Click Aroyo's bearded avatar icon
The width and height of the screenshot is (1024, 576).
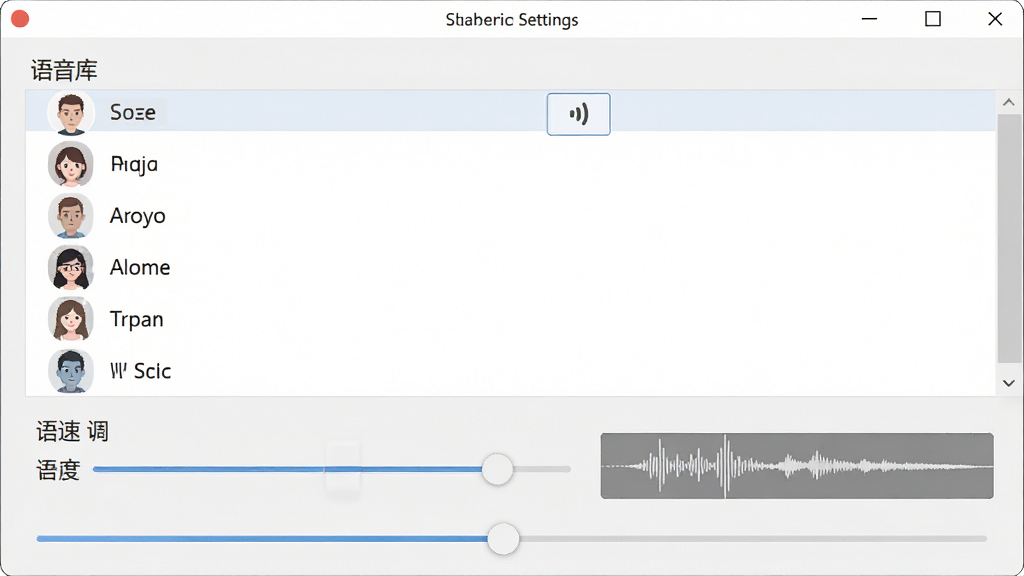pyautogui.click(x=71, y=216)
